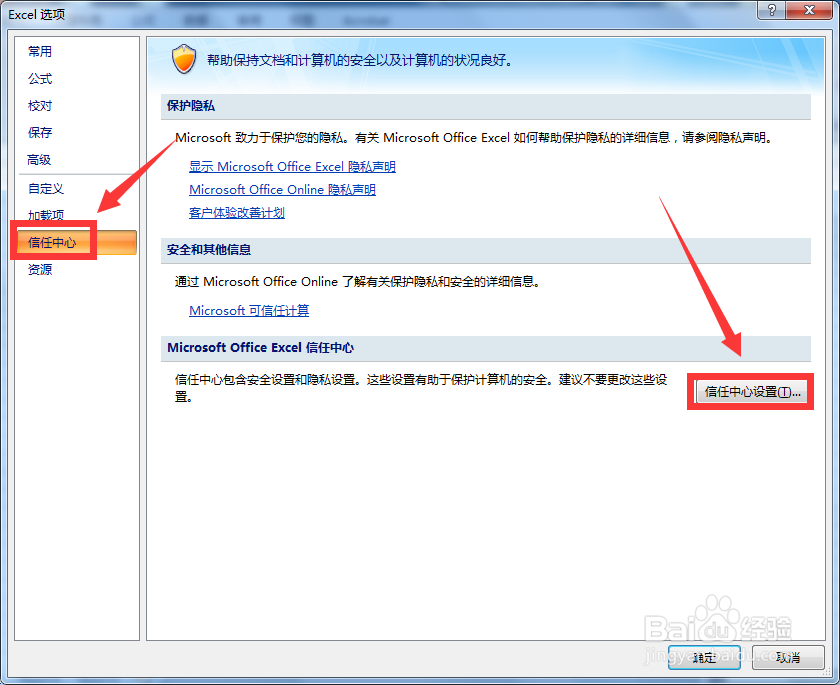Confirm with the 确定 button
The image size is (840, 685).
click(x=704, y=657)
